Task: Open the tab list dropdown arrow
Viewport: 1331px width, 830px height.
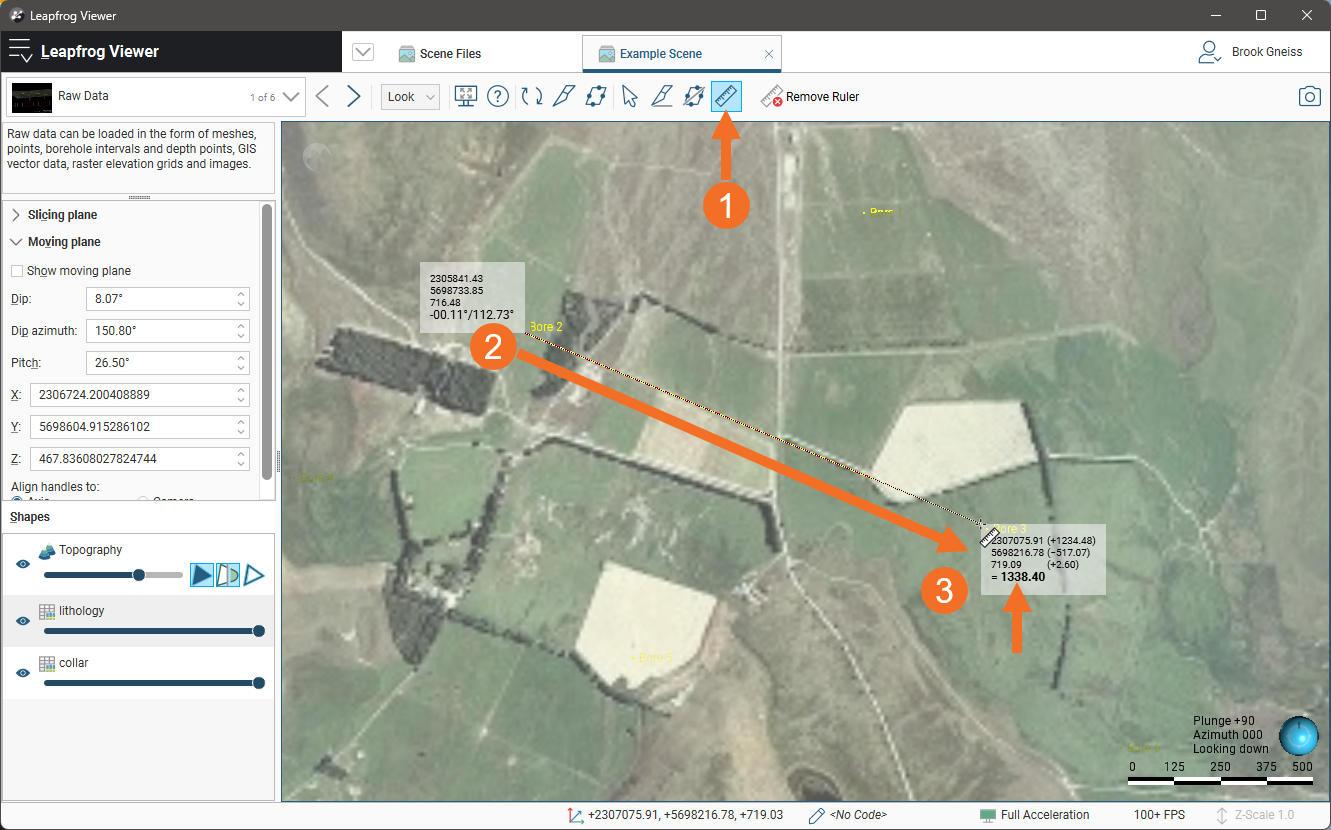Action: tap(363, 53)
